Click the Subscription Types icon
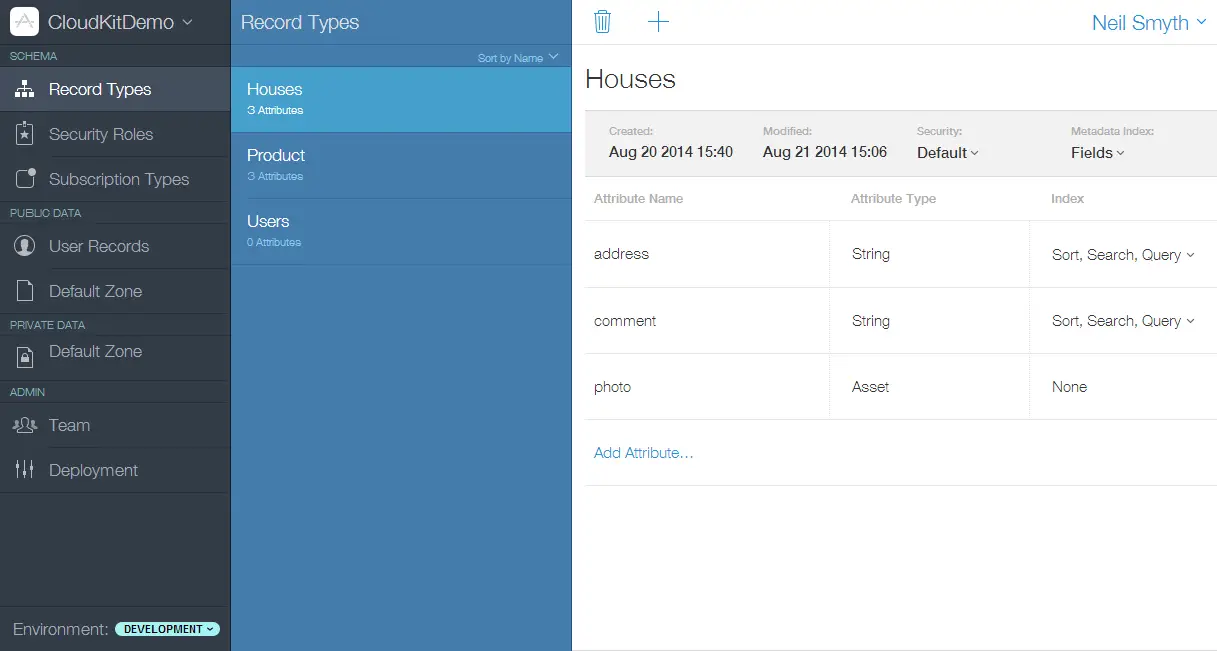The width and height of the screenshot is (1217, 651). (25, 179)
